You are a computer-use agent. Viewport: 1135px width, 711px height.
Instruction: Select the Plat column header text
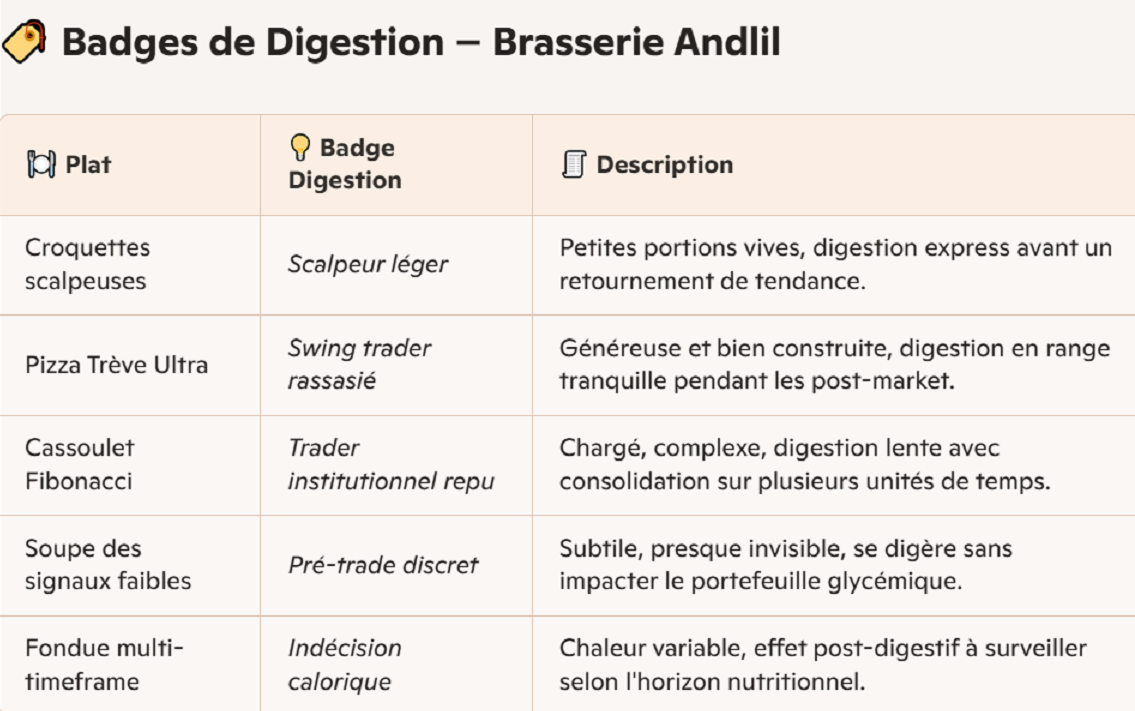pyautogui.click(x=88, y=165)
